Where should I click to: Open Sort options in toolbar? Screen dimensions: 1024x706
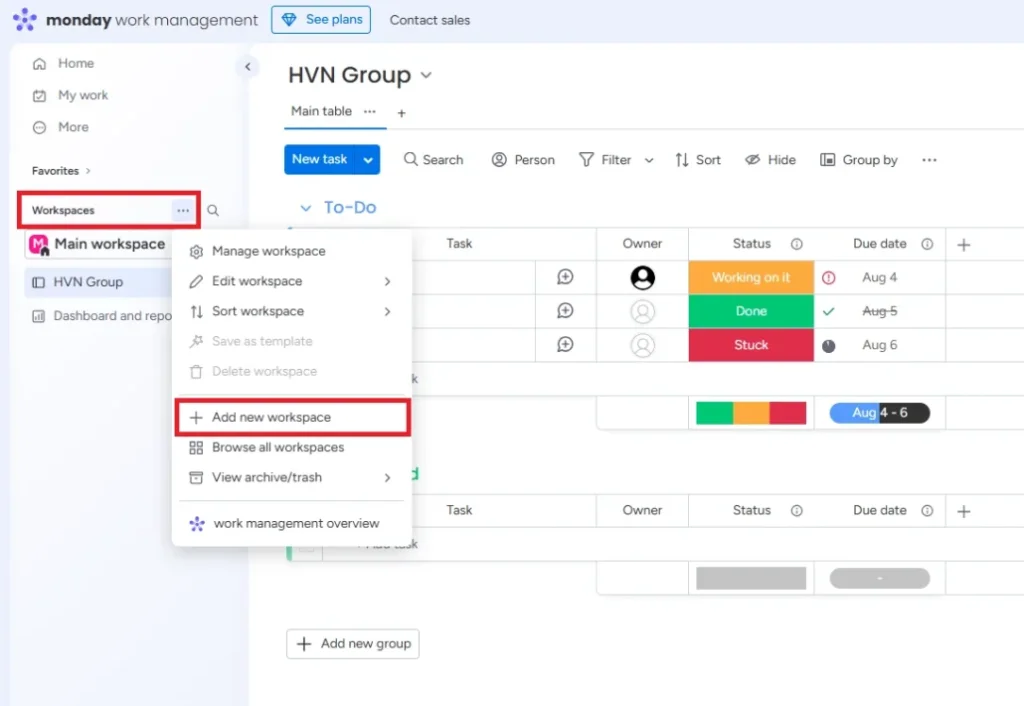tap(698, 160)
